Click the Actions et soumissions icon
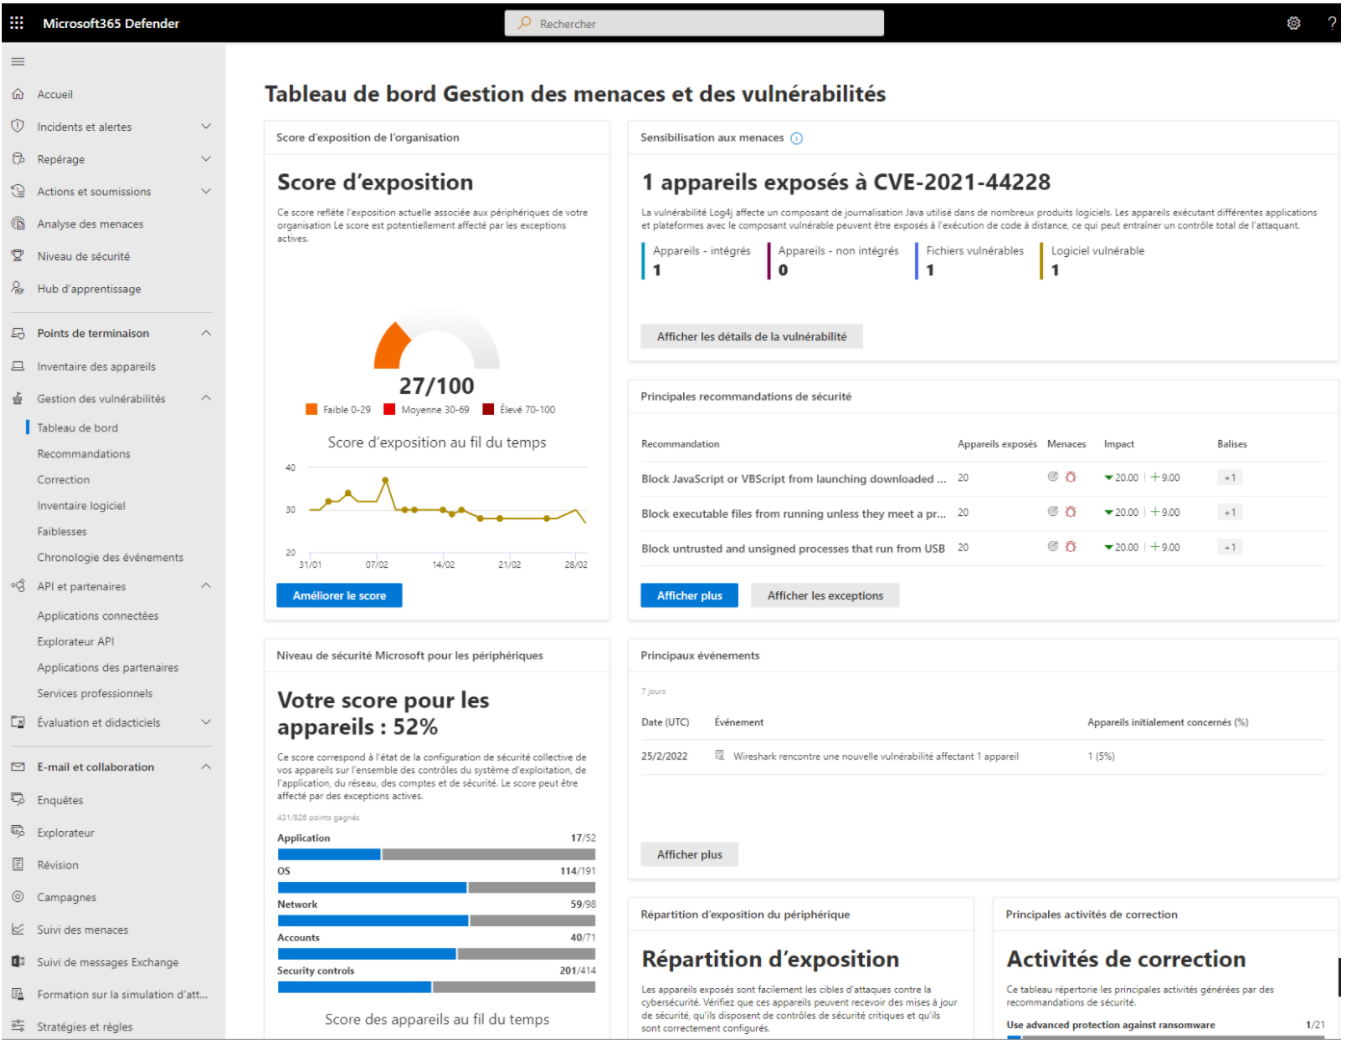Viewport: 1347px width, 1046px height. (x=17, y=191)
